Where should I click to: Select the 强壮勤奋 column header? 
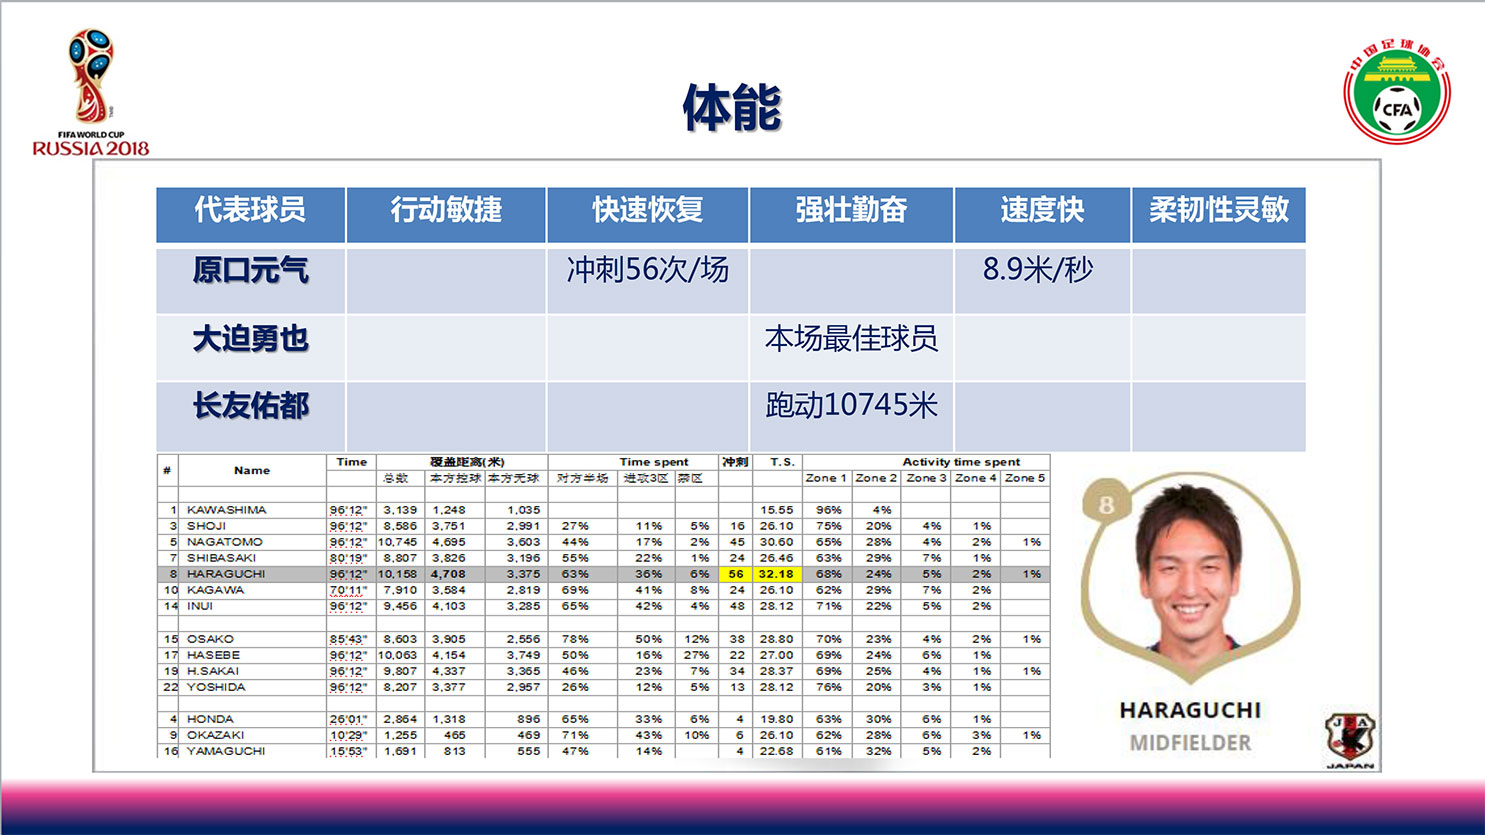pyautogui.click(x=851, y=211)
